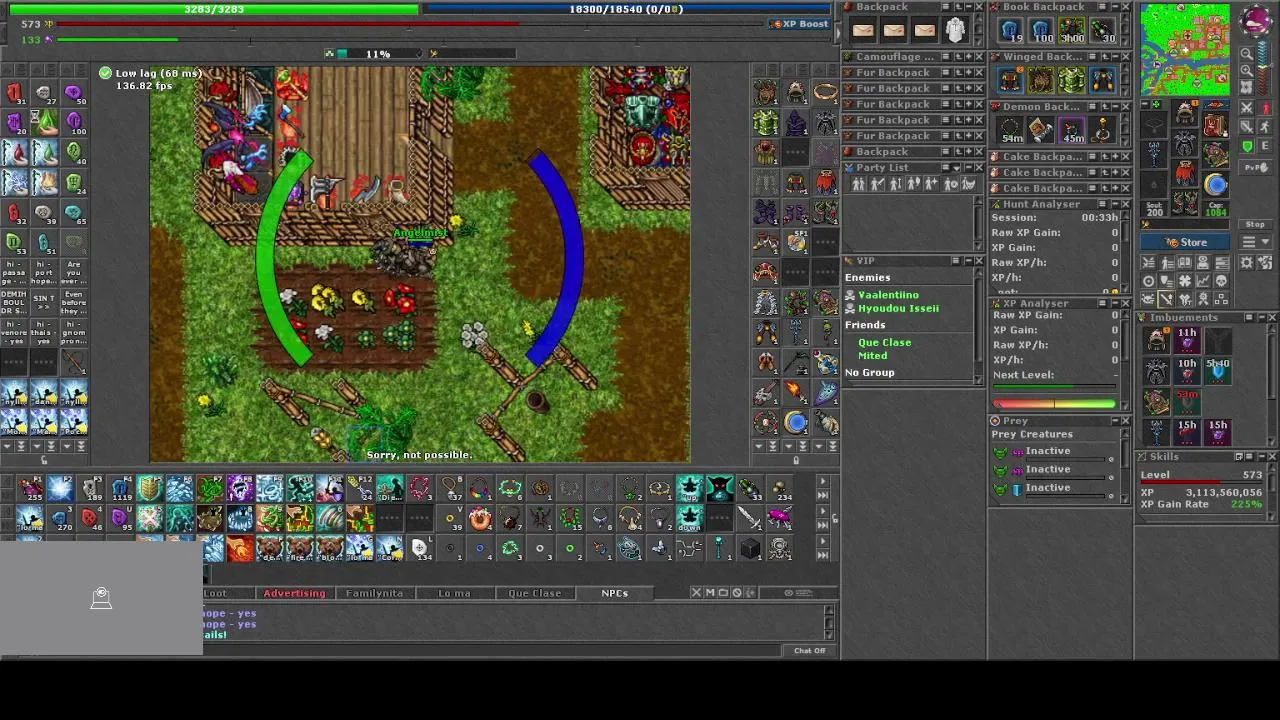This screenshot has height=720, width=1280.
Task: Toggle chase opponent running figure
Action: [x=1265, y=126]
